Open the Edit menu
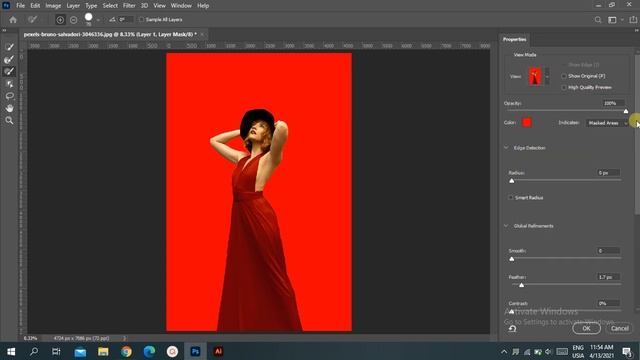This screenshot has width=640, height=360. (35, 6)
